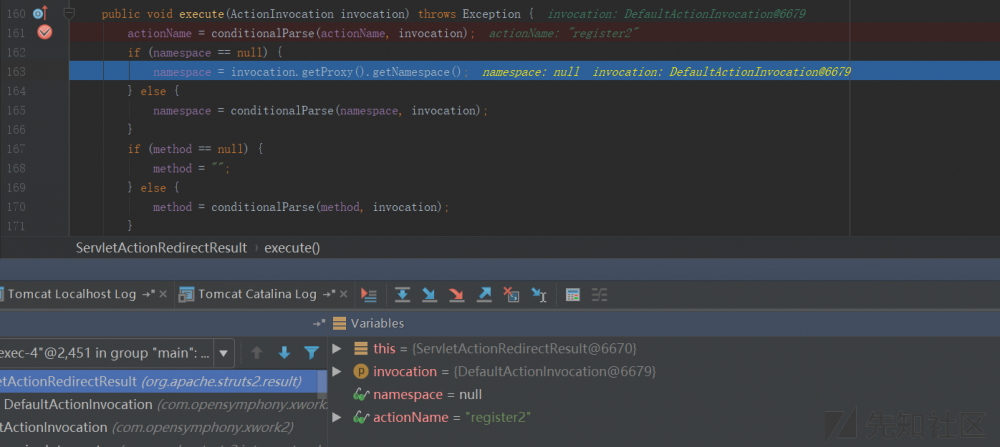Viewport: 1000px width, 447px height.
Task: Click Run to Cursor icon
Action: coord(540,294)
